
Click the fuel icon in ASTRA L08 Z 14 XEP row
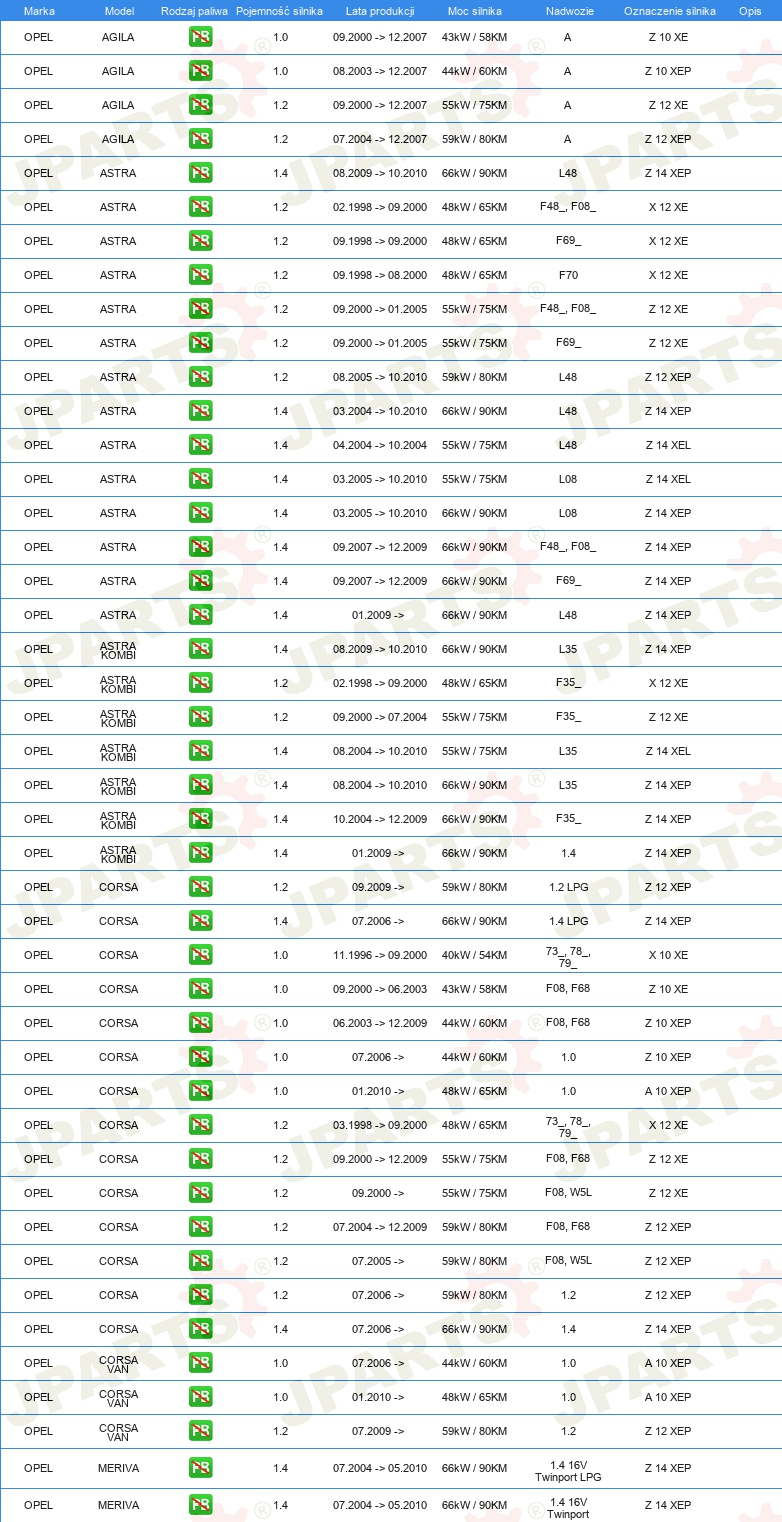click(200, 513)
